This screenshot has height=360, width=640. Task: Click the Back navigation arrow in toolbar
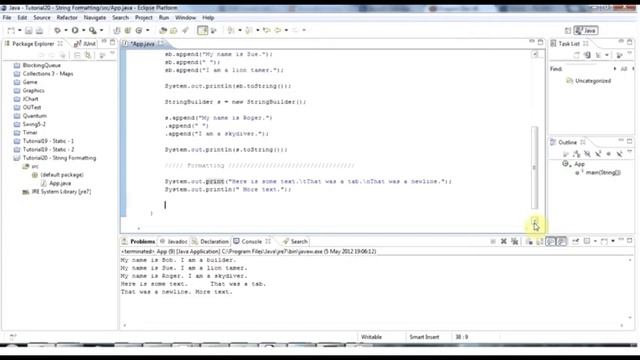(x=278, y=30)
